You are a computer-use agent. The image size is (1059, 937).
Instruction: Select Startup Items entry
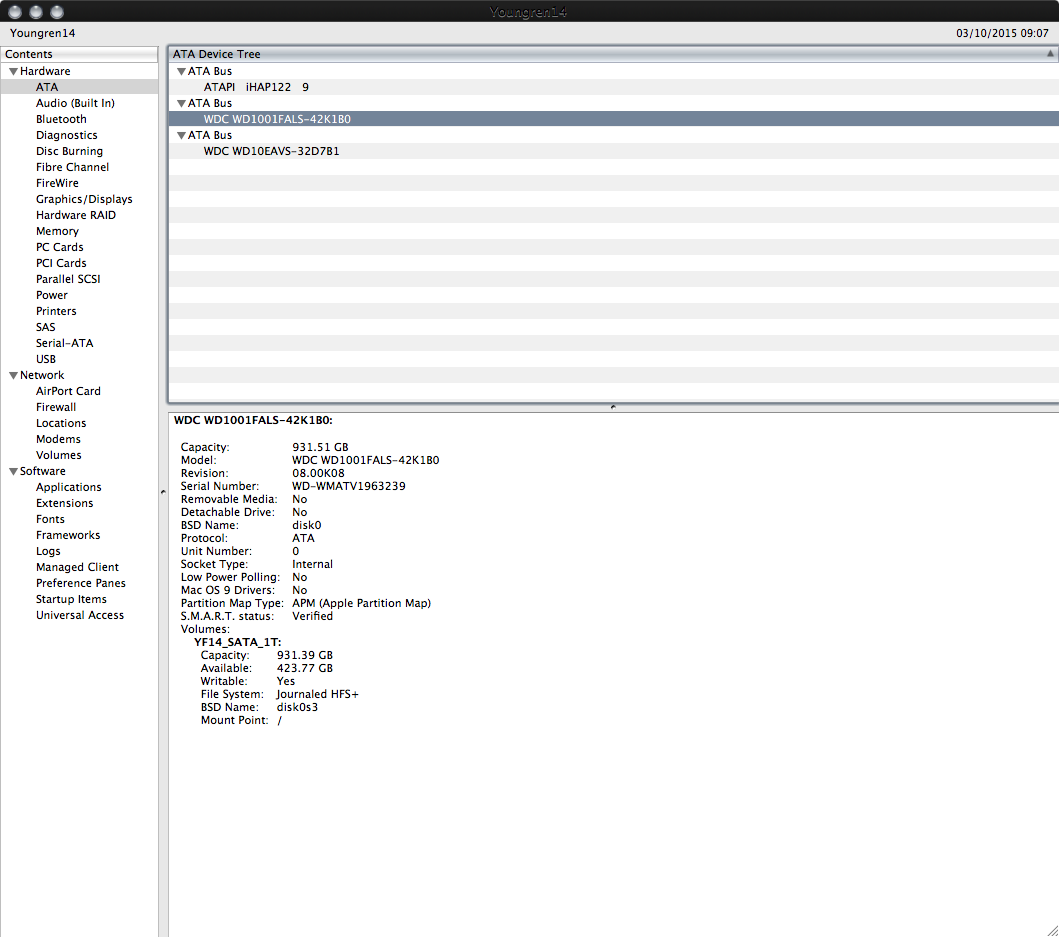tap(71, 599)
